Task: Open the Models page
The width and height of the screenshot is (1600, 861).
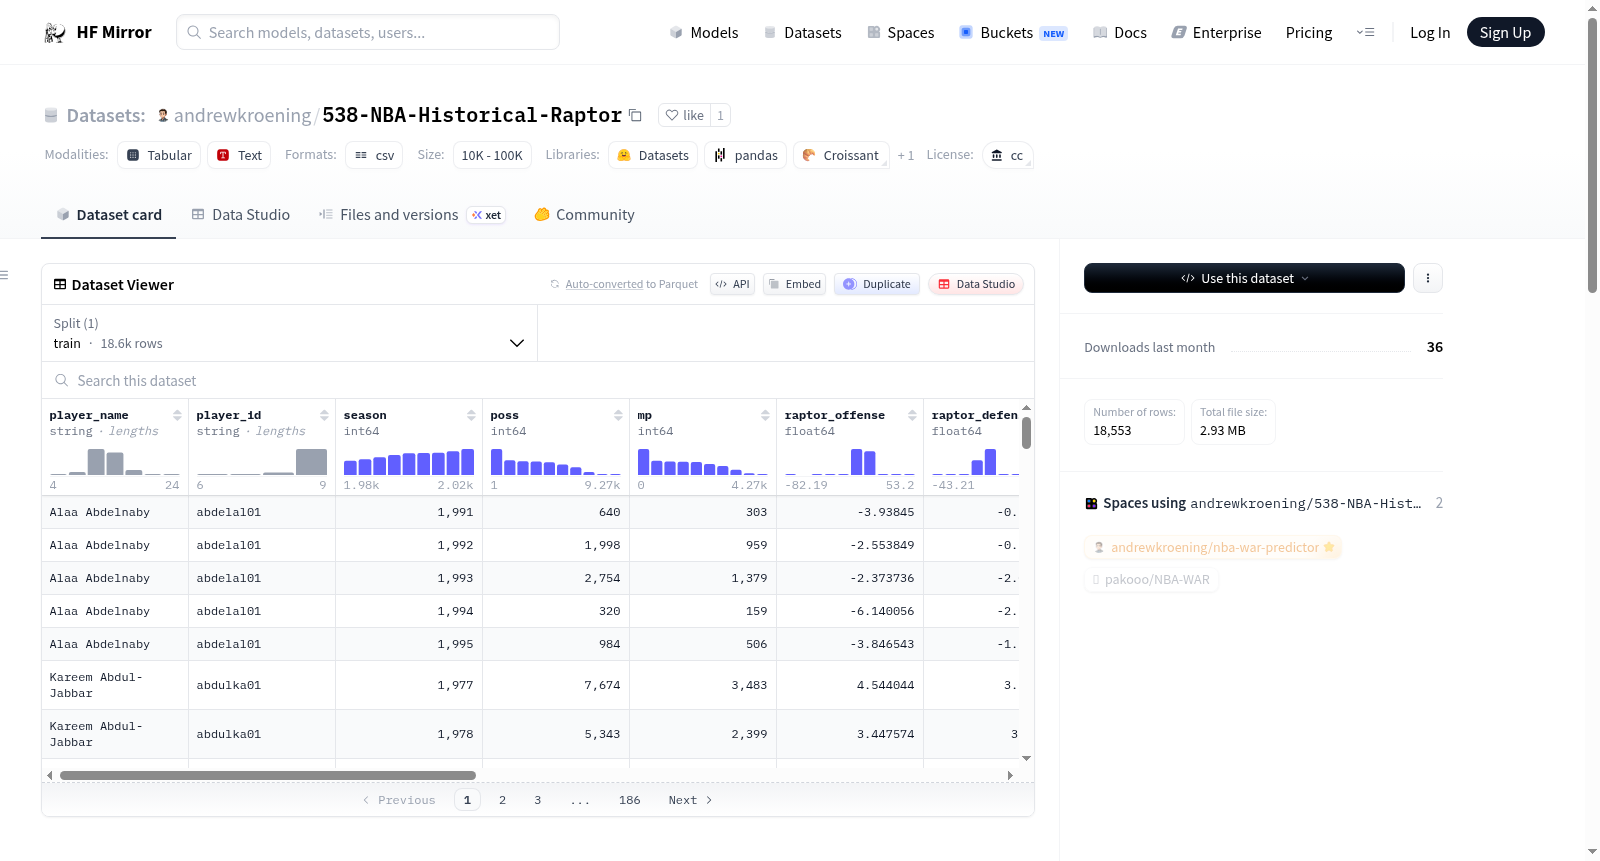Action: (704, 33)
